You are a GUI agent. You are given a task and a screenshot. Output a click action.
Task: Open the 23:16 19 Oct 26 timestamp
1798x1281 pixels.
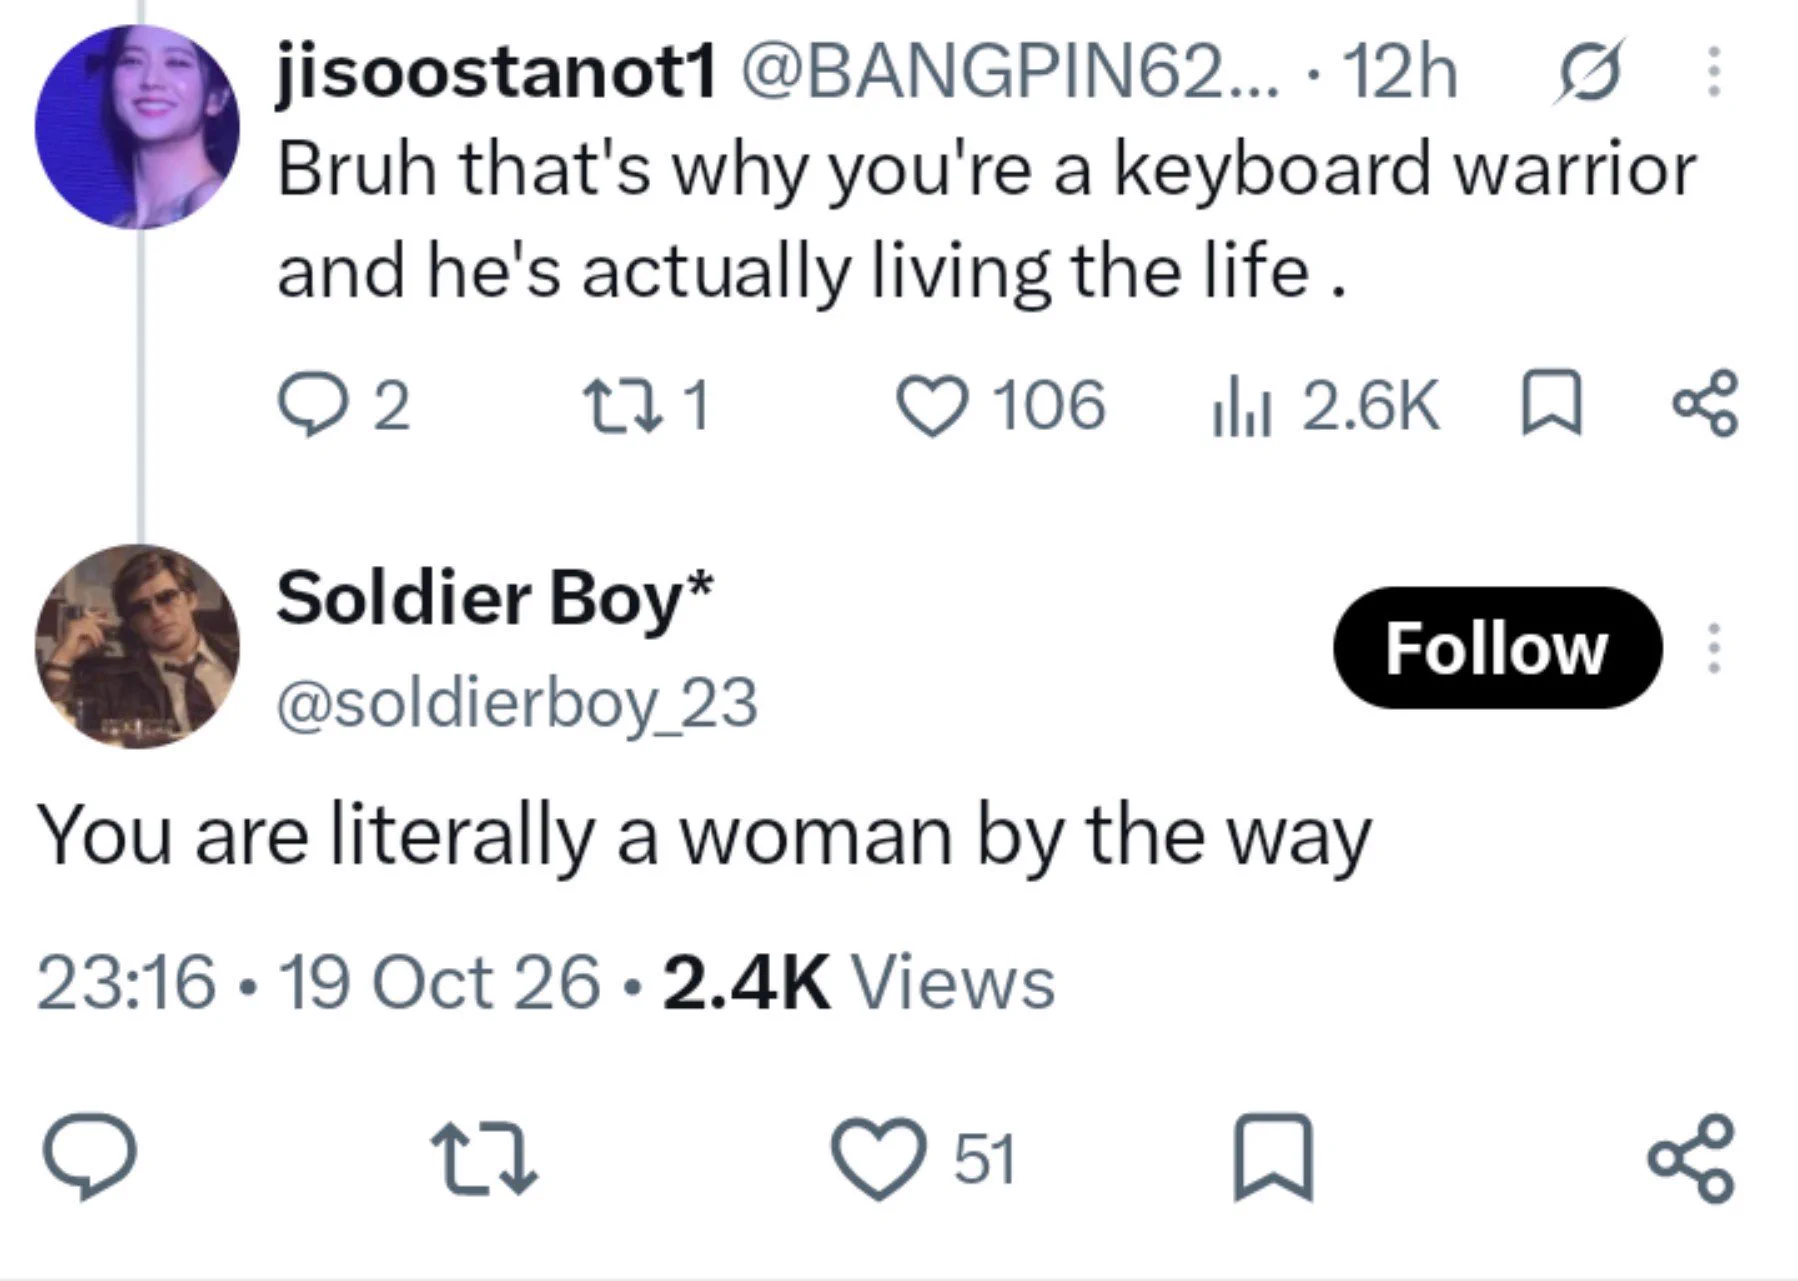(318, 982)
